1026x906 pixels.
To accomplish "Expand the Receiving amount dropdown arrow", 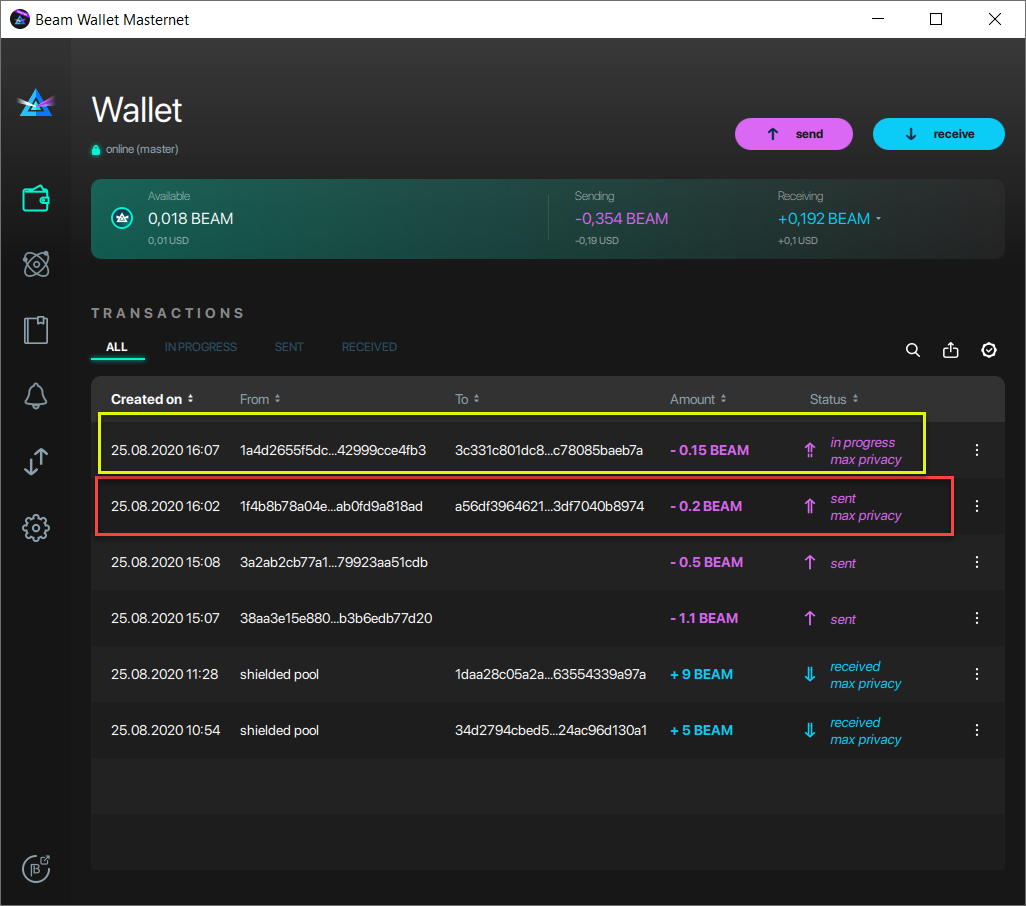I will click(879, 218).
